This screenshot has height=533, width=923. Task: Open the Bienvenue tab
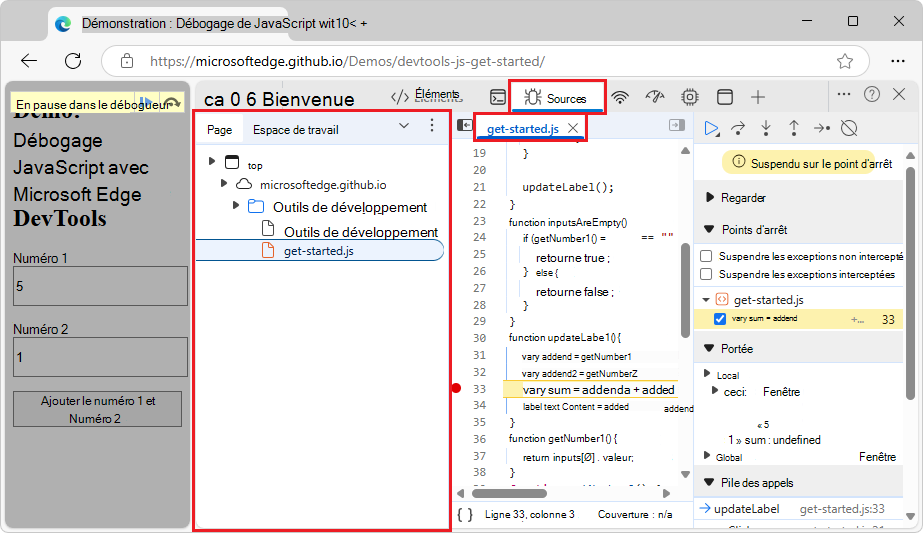pyautogui.click(x=308, y=100)
